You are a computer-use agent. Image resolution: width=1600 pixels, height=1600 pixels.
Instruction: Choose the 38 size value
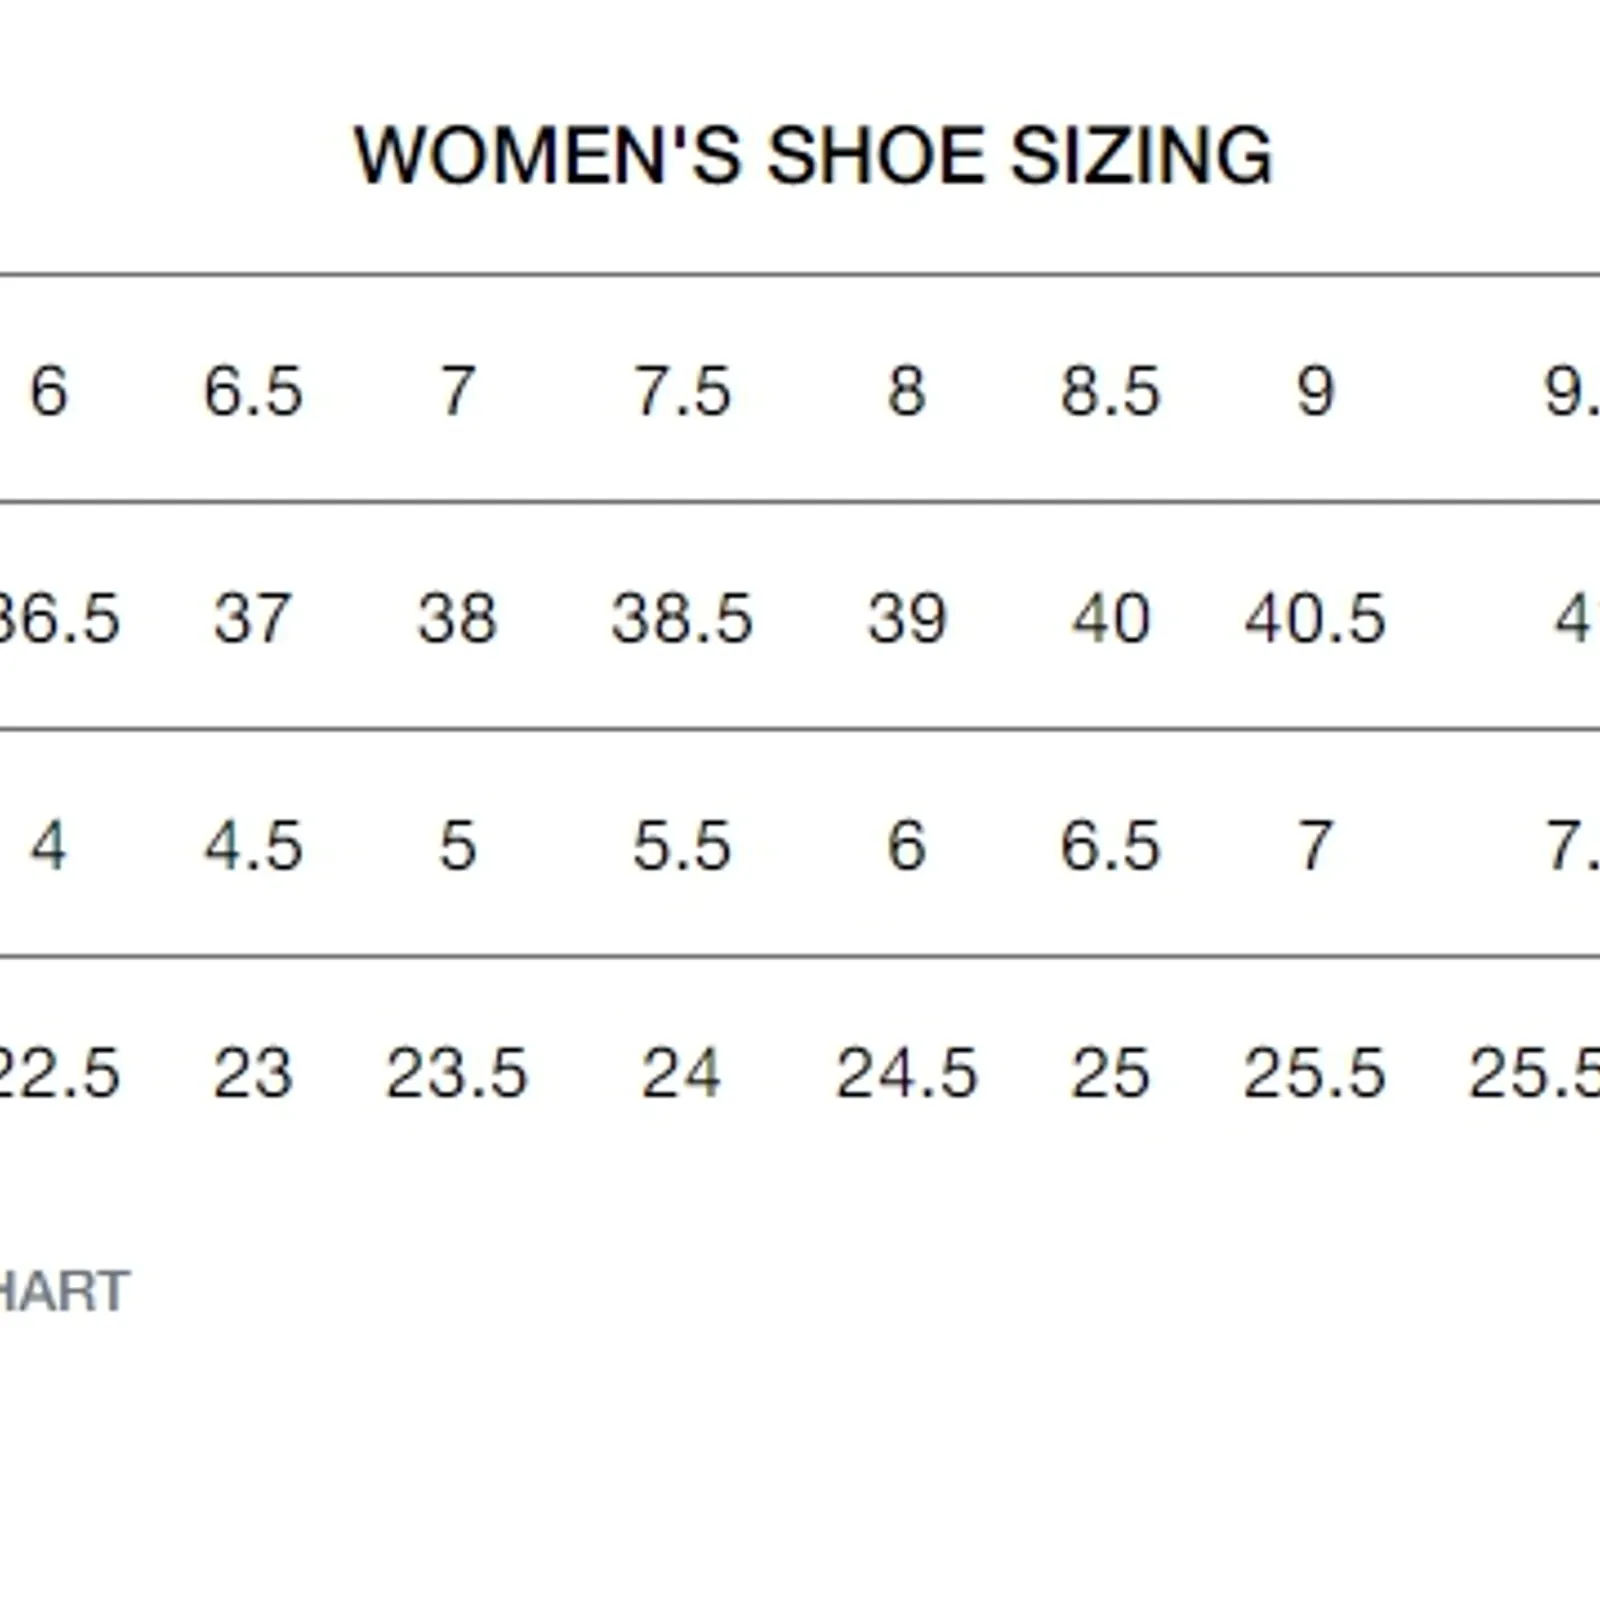pyautogui.click(x=457, y=618)
